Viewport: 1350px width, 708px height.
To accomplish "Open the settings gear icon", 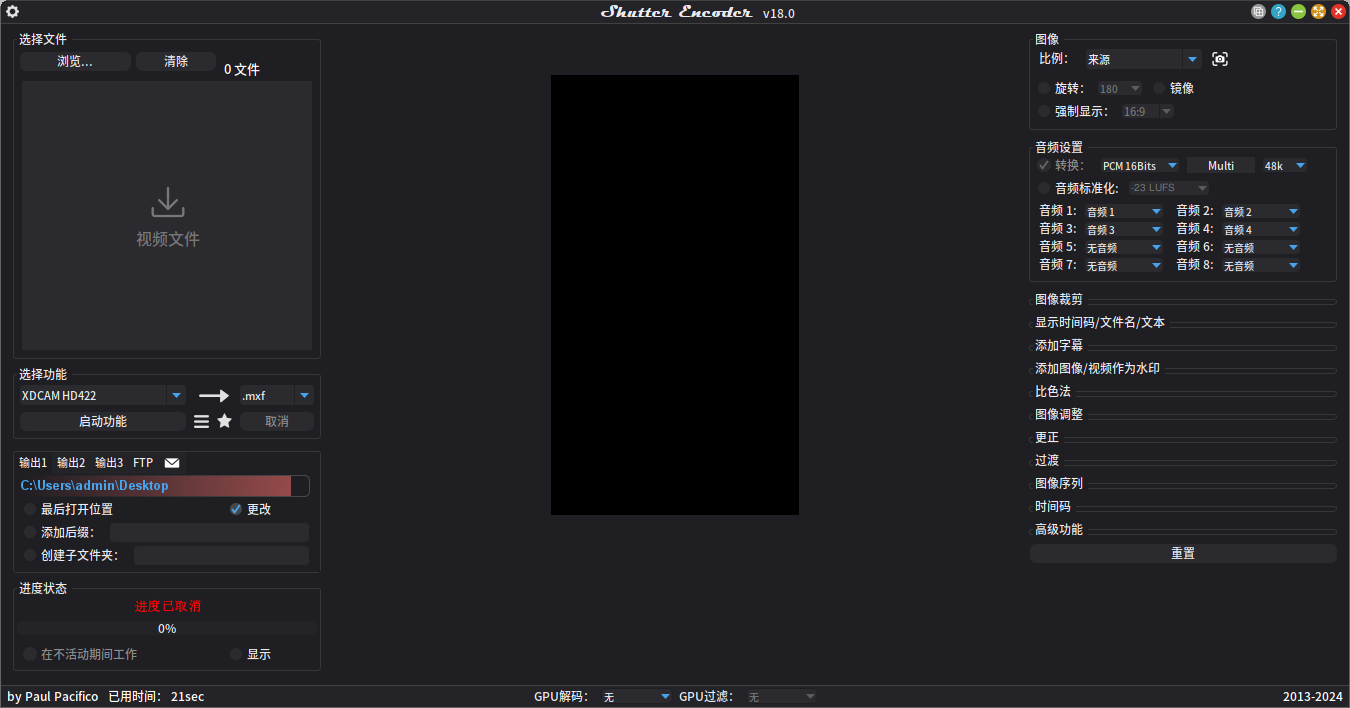I will coord(12,12).
